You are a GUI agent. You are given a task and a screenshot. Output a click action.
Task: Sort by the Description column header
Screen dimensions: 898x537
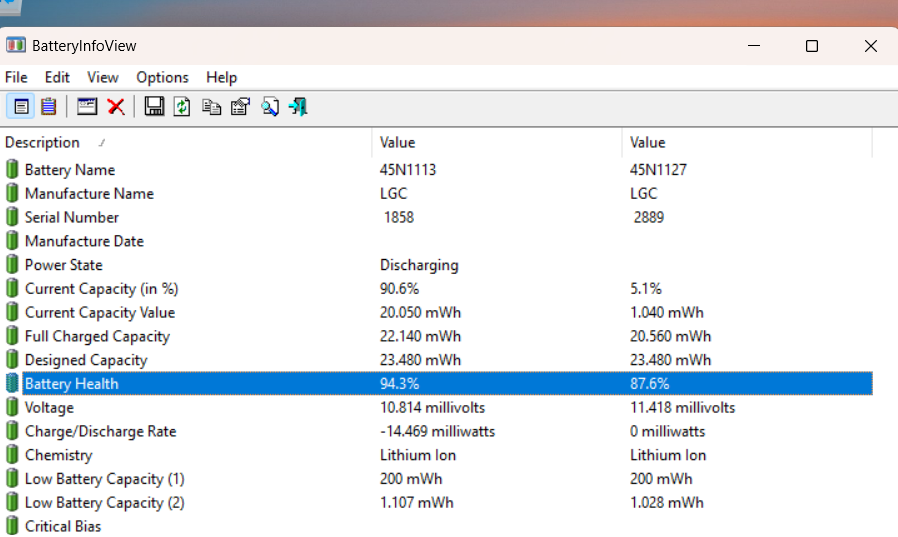186,143
